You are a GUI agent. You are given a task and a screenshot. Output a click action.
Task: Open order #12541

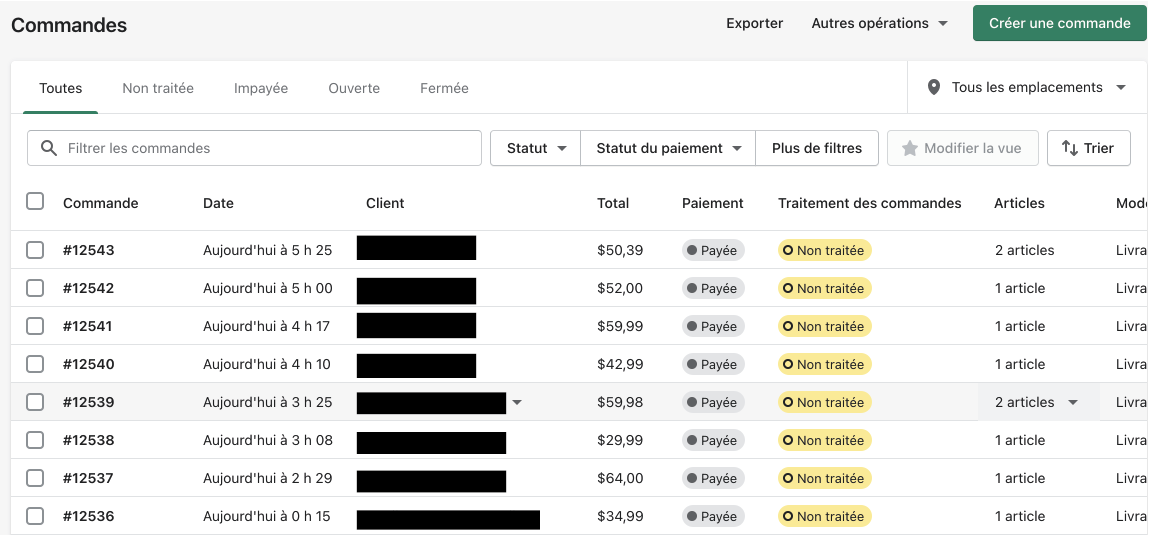pos(88,327)
